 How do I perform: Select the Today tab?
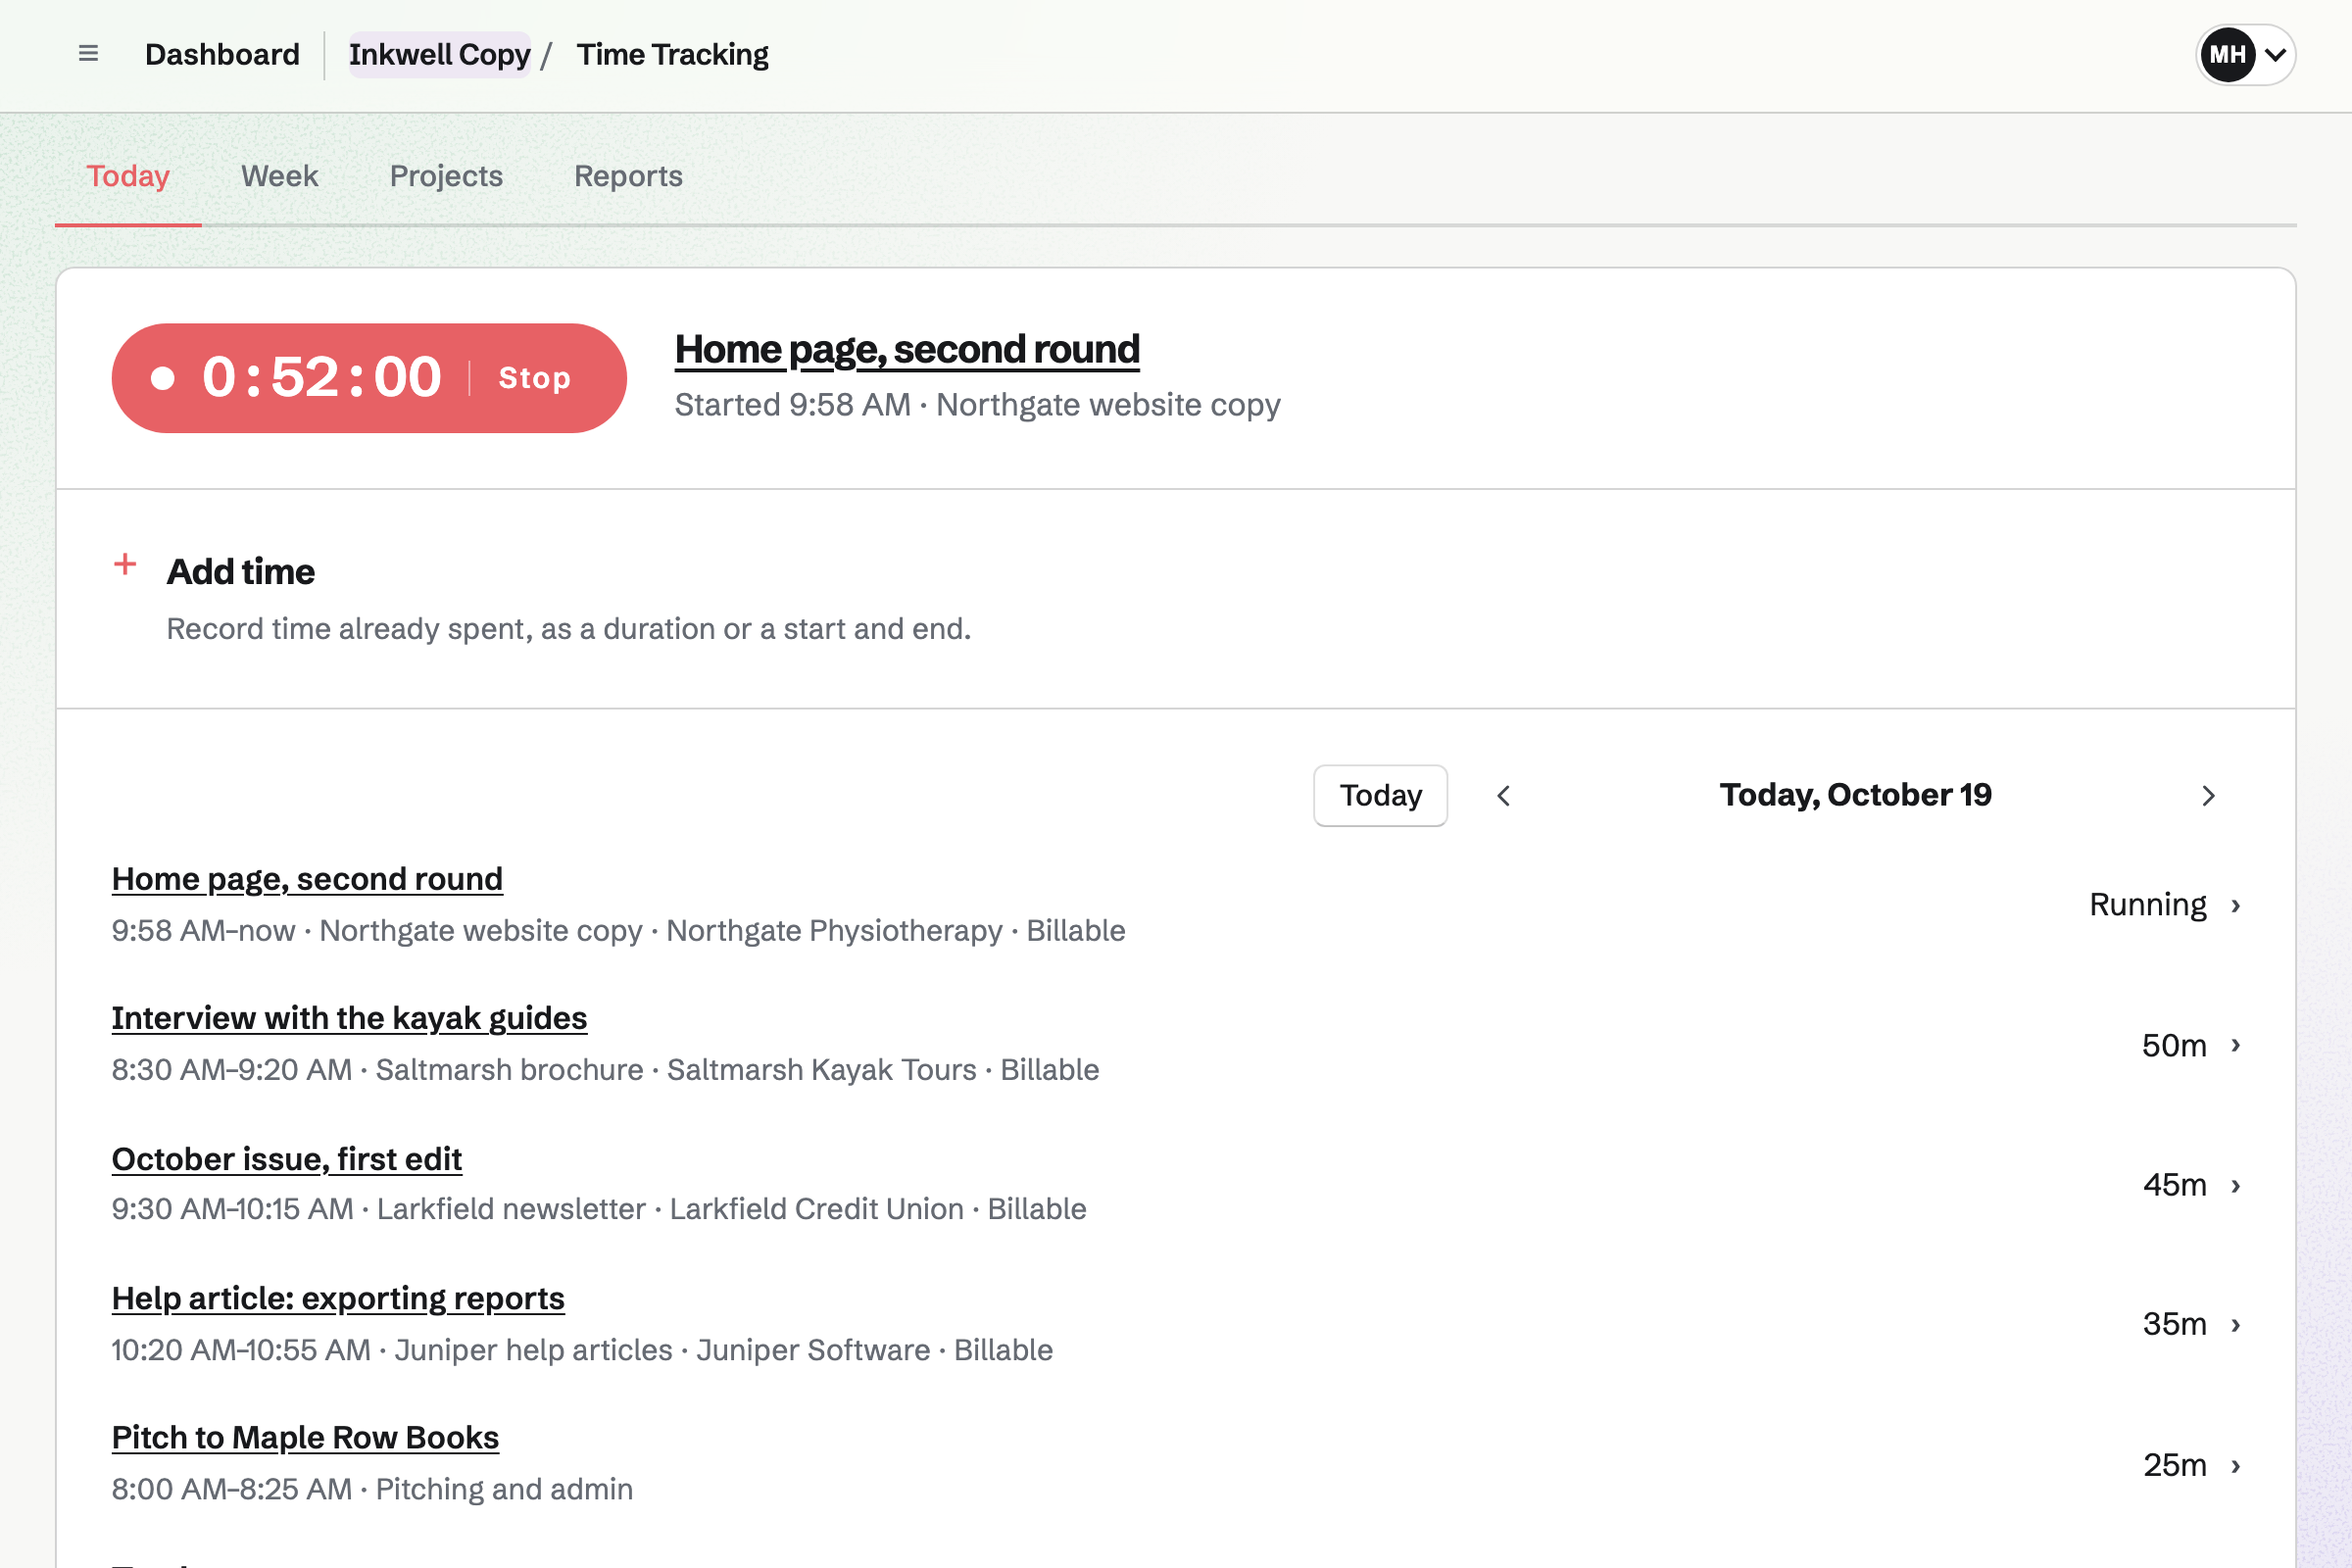(x=128, y=176)
